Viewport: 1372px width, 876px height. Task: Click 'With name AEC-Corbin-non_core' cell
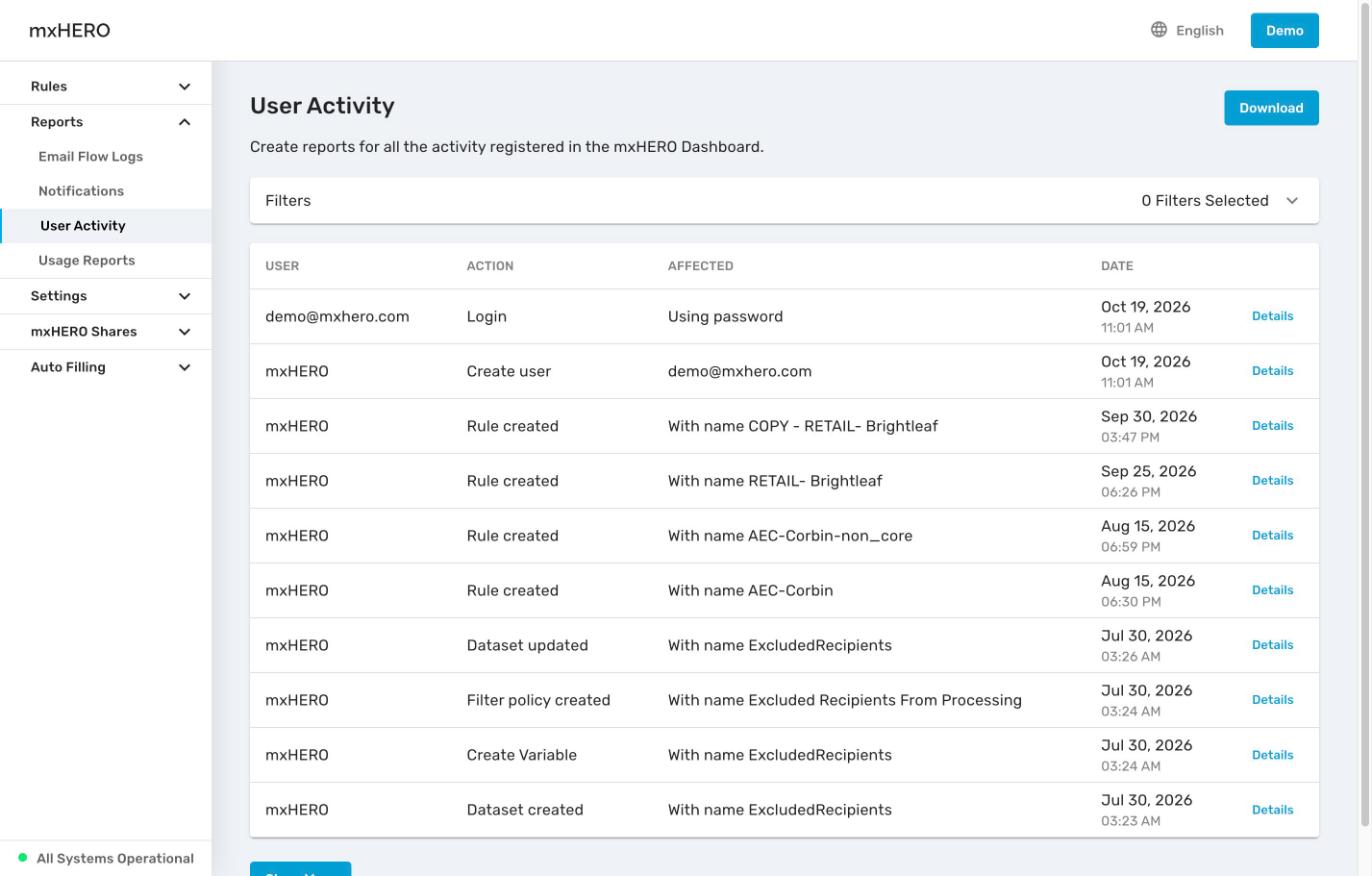[790, 536]
